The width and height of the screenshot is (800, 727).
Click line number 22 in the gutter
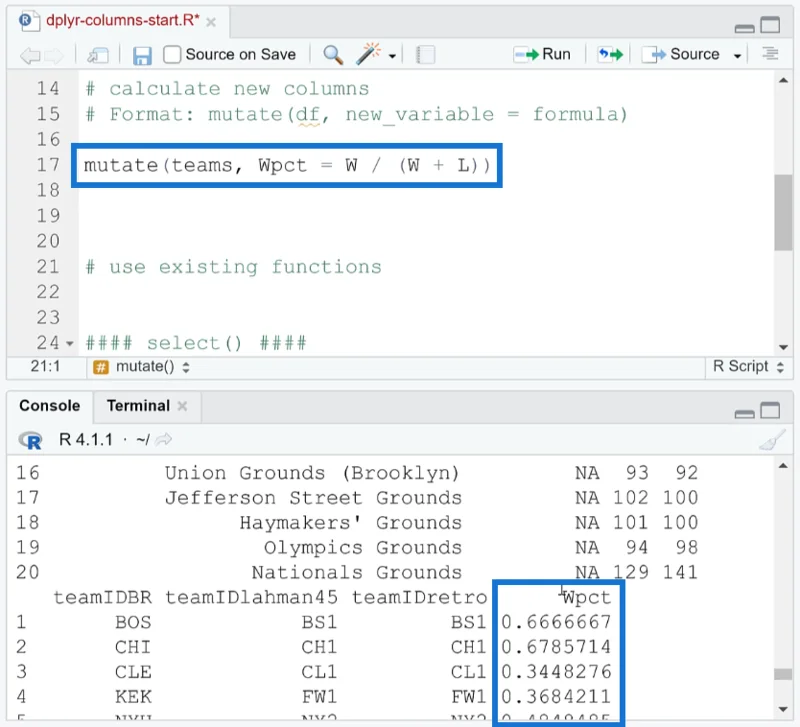(48, 292)
